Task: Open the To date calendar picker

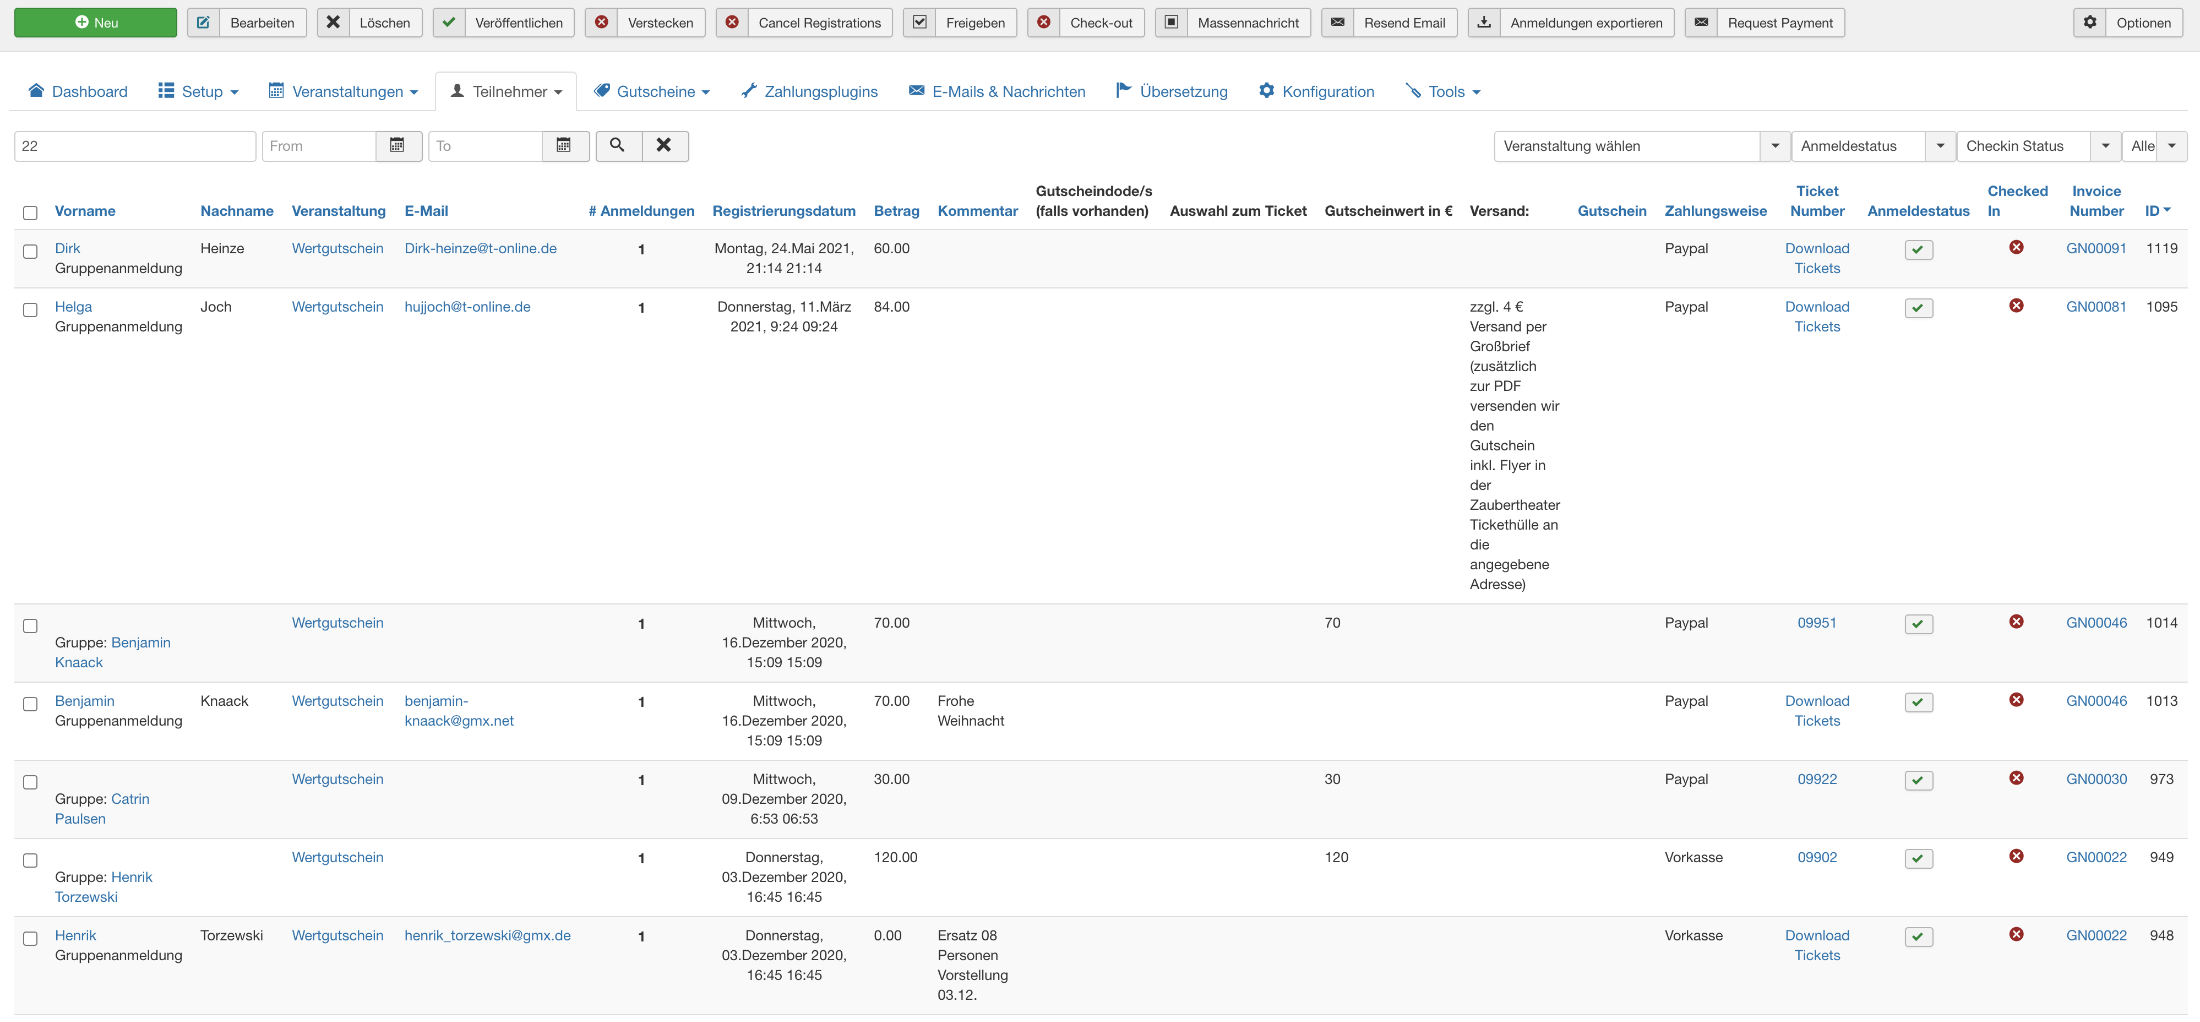Action: 565,146
